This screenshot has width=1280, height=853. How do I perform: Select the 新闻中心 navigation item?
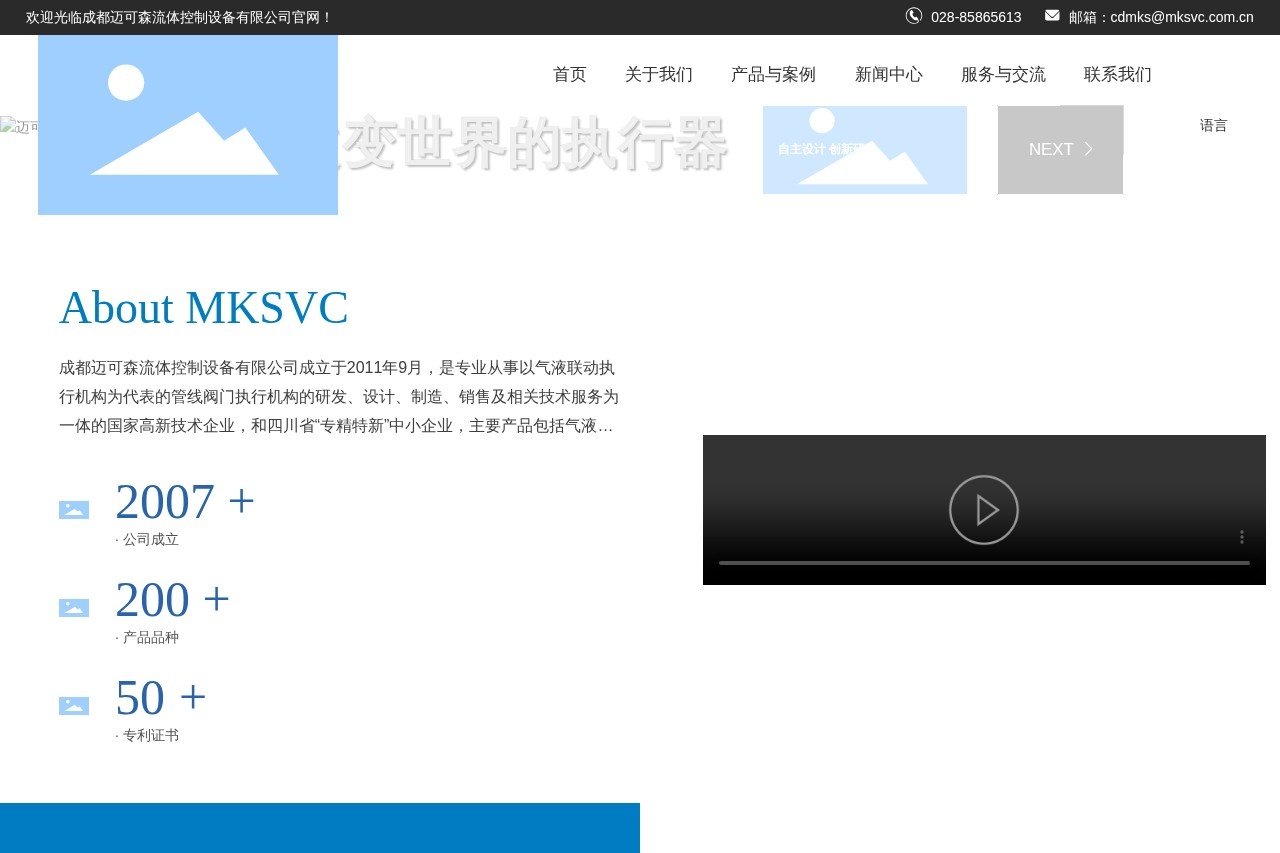pyautogui.click(x=888, y=75)
